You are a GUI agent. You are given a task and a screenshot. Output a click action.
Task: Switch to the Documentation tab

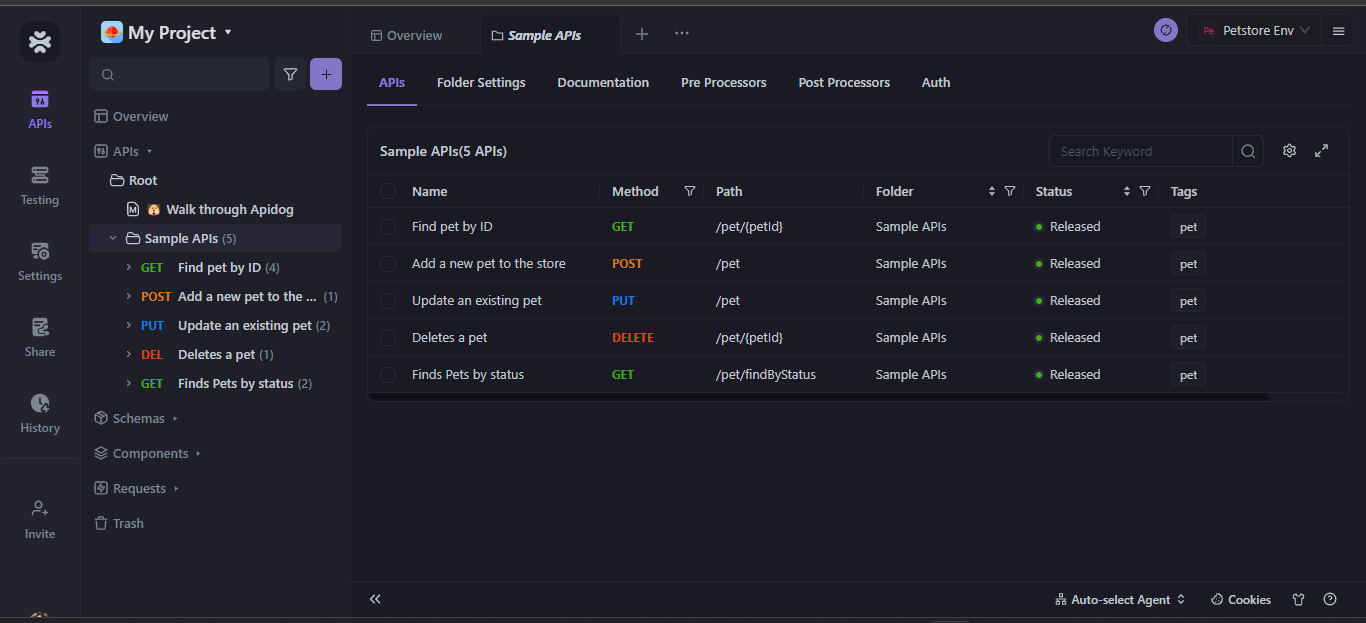(603, 83)
